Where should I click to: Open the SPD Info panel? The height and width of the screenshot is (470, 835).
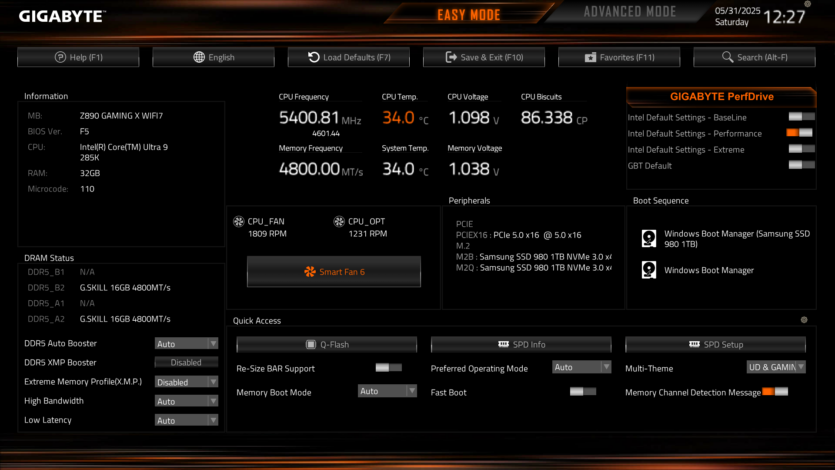(x=521, y=344)
